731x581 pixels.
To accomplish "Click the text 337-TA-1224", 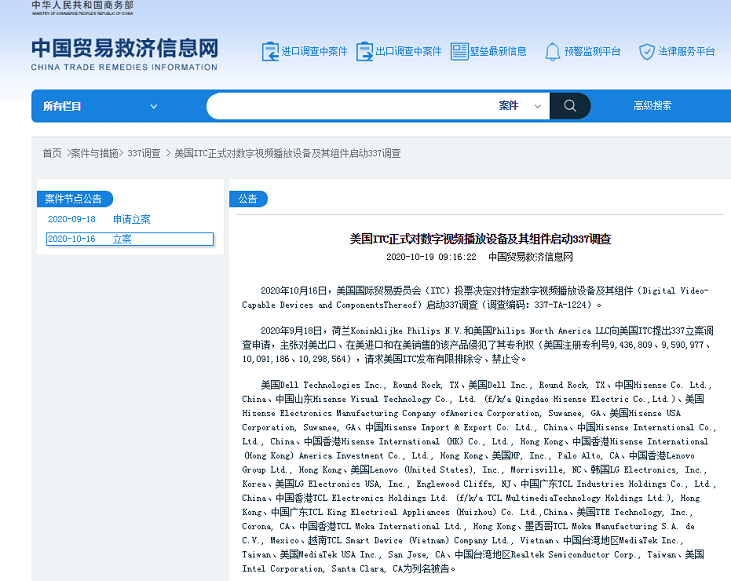I will (x=559, y=305).
